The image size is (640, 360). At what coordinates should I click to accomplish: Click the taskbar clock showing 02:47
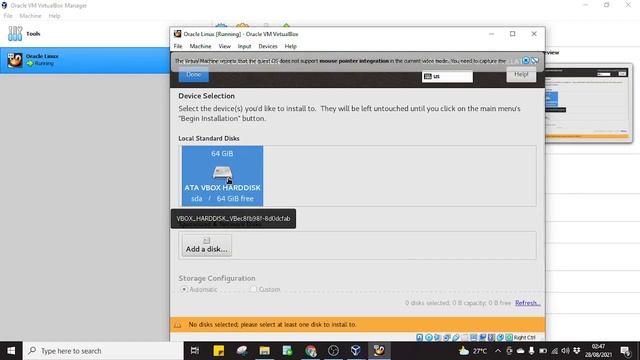[x=598, y=351]
